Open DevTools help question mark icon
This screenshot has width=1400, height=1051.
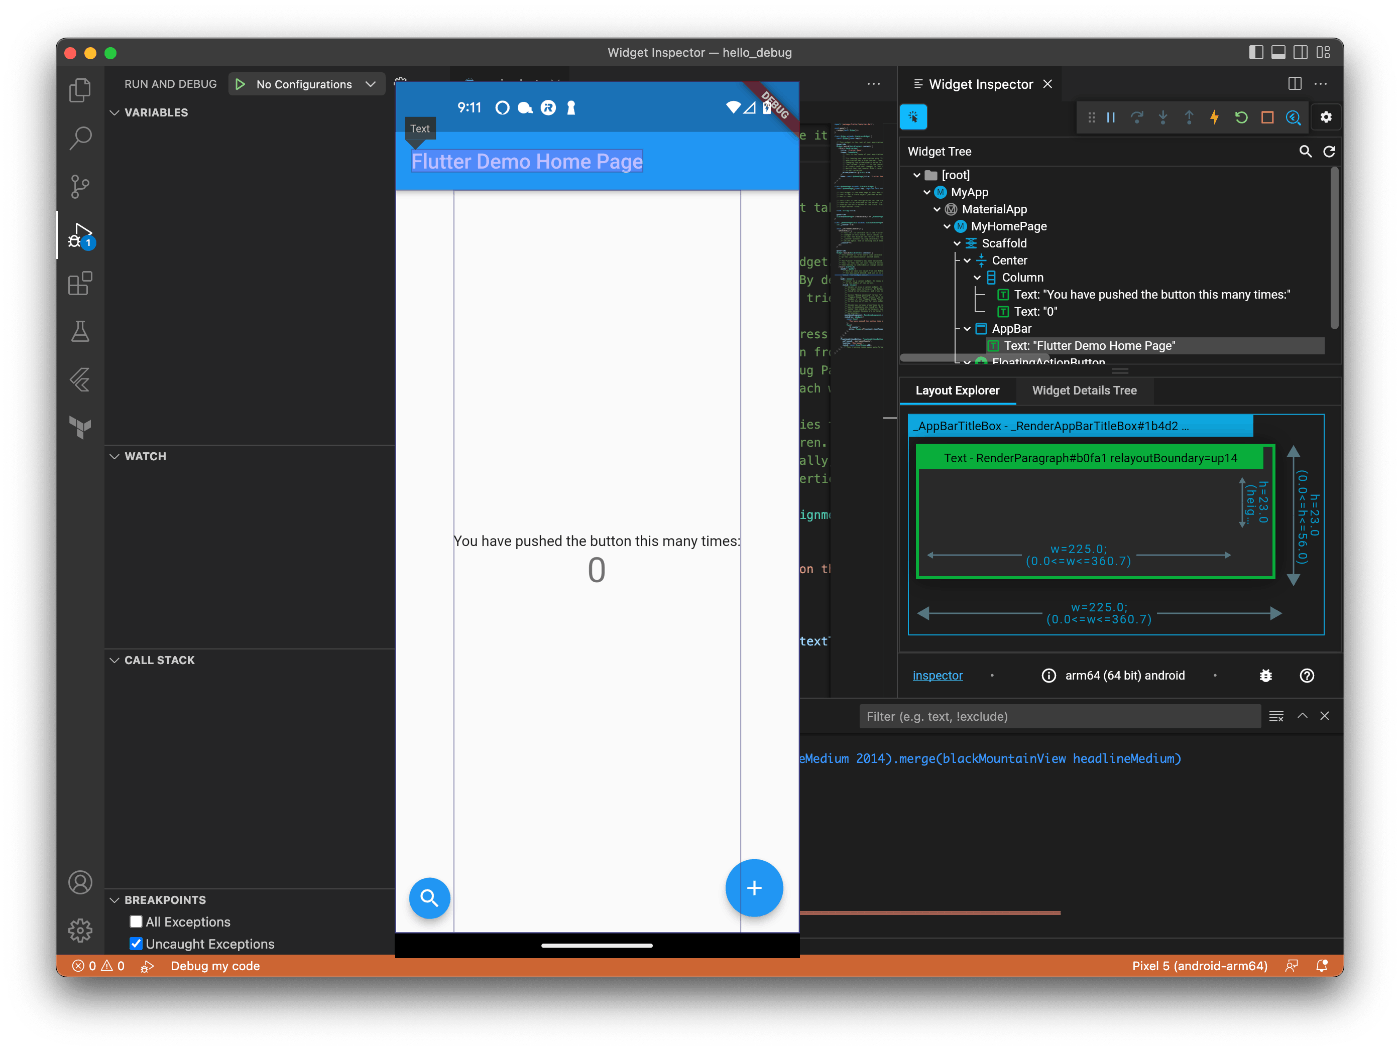tap(1307, 676)
